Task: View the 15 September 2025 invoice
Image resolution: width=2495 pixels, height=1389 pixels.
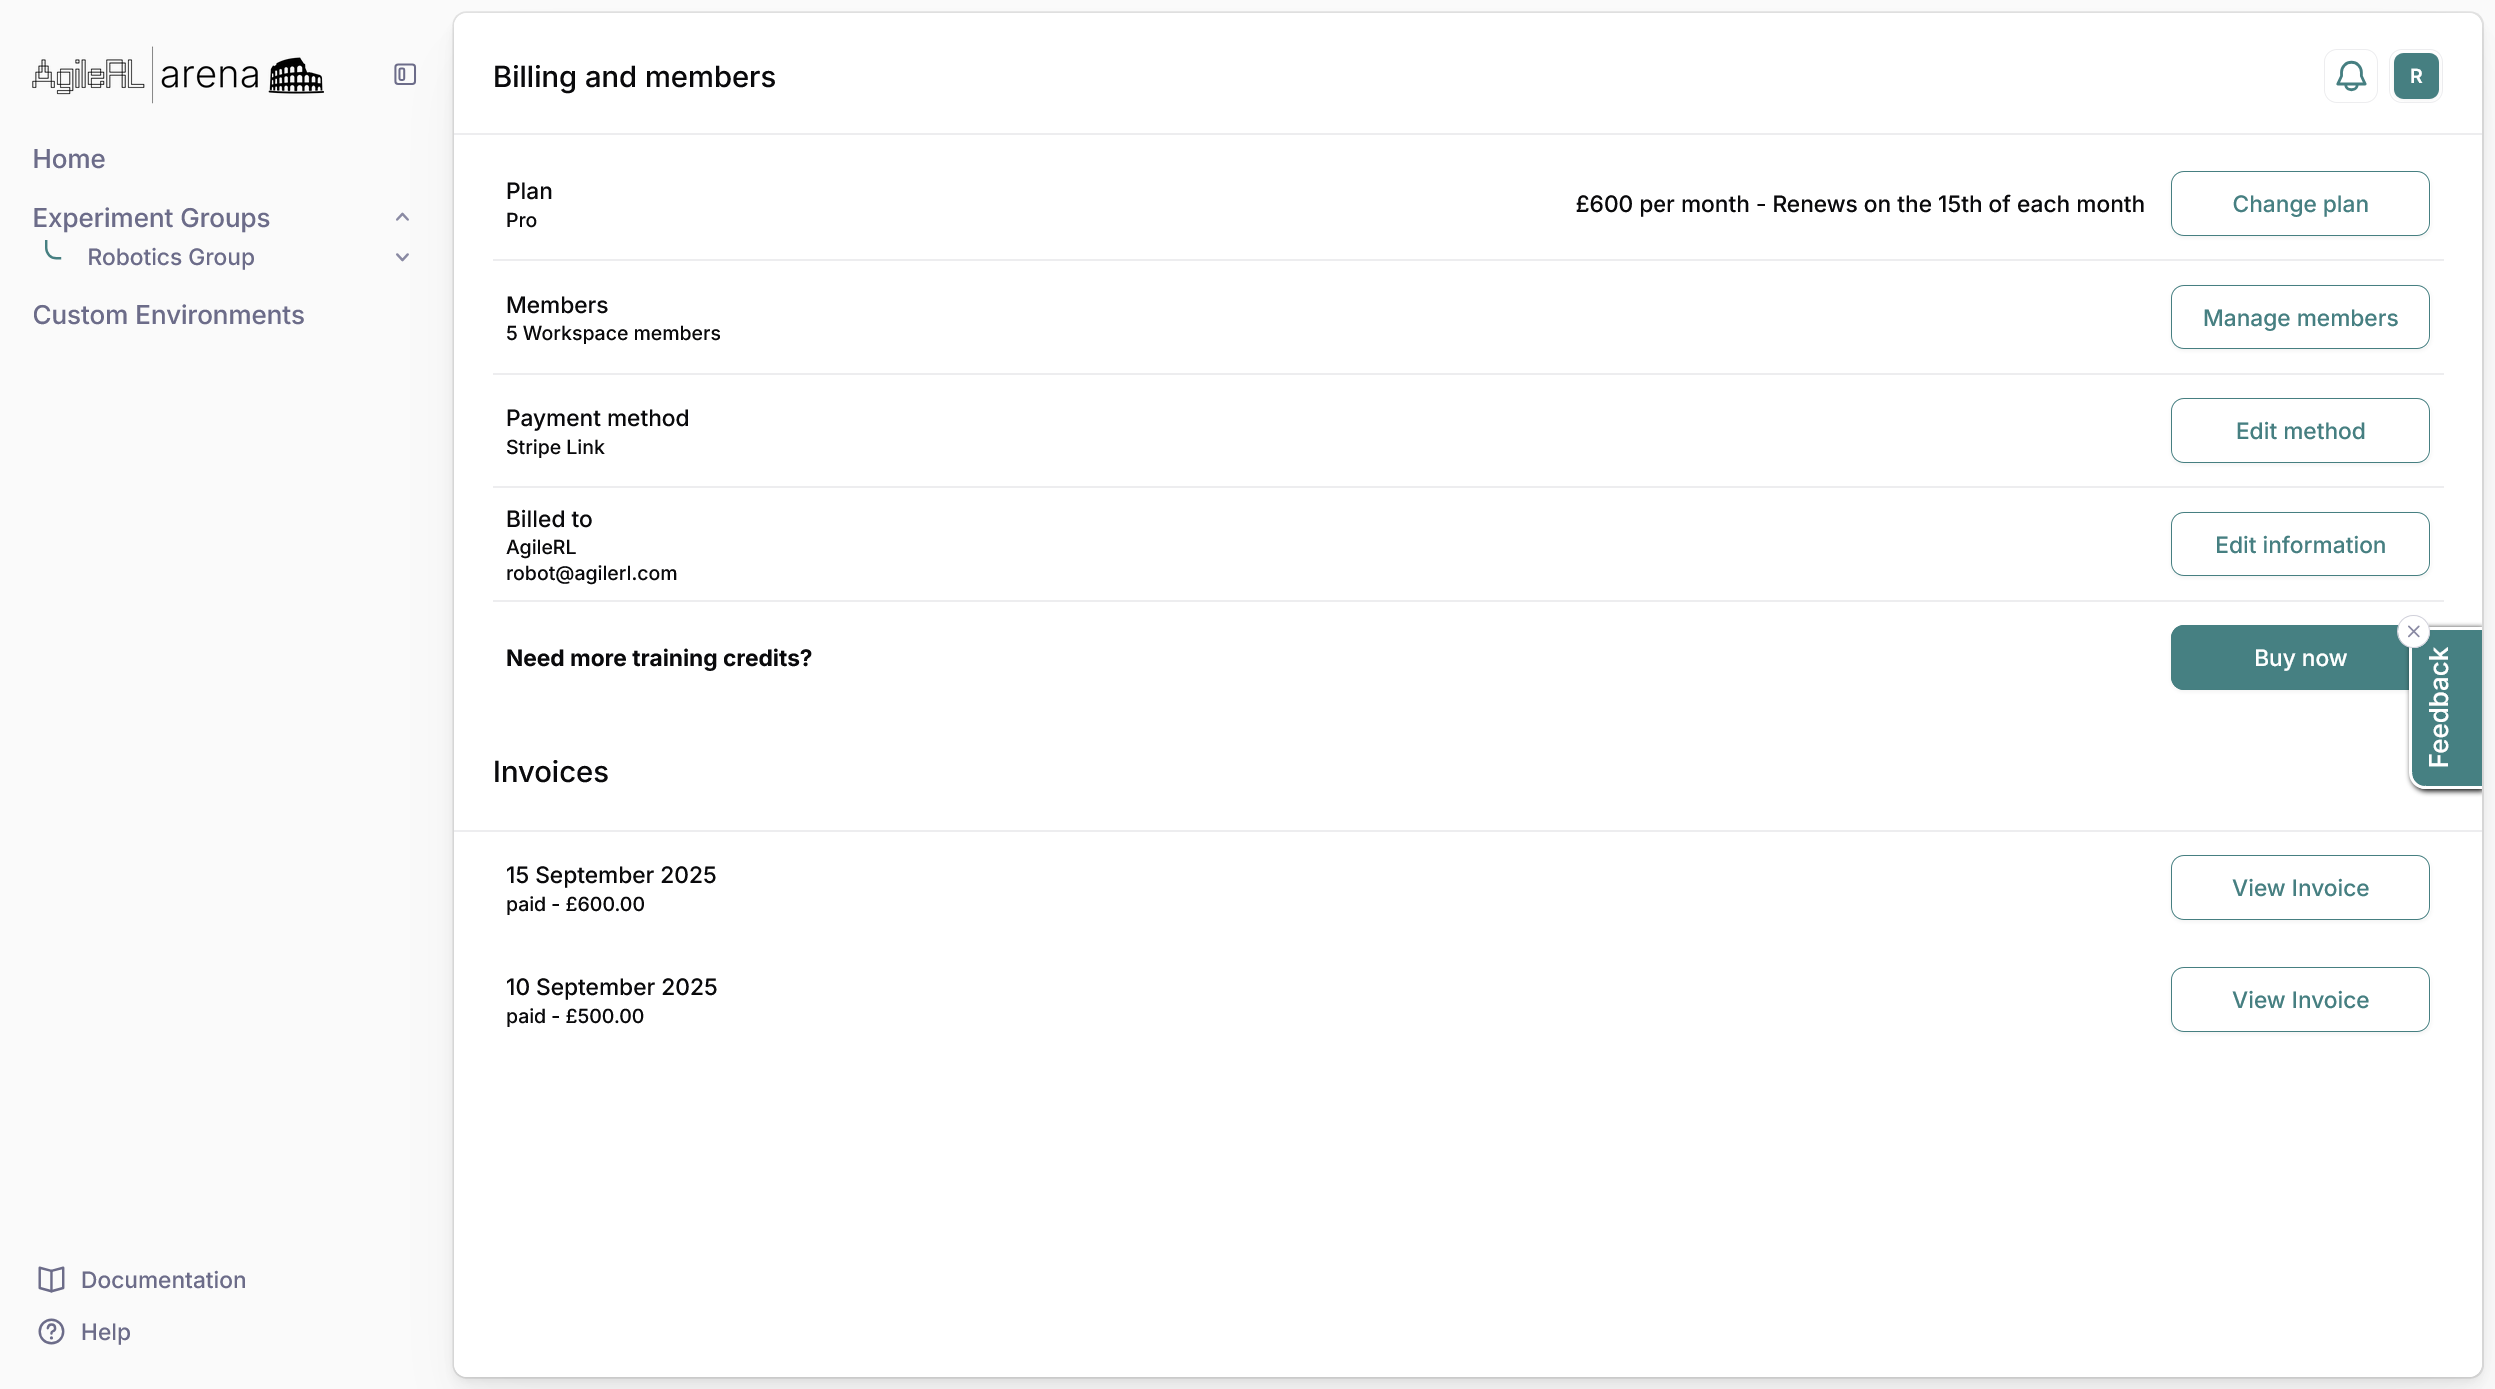Action: point(2299,887)
